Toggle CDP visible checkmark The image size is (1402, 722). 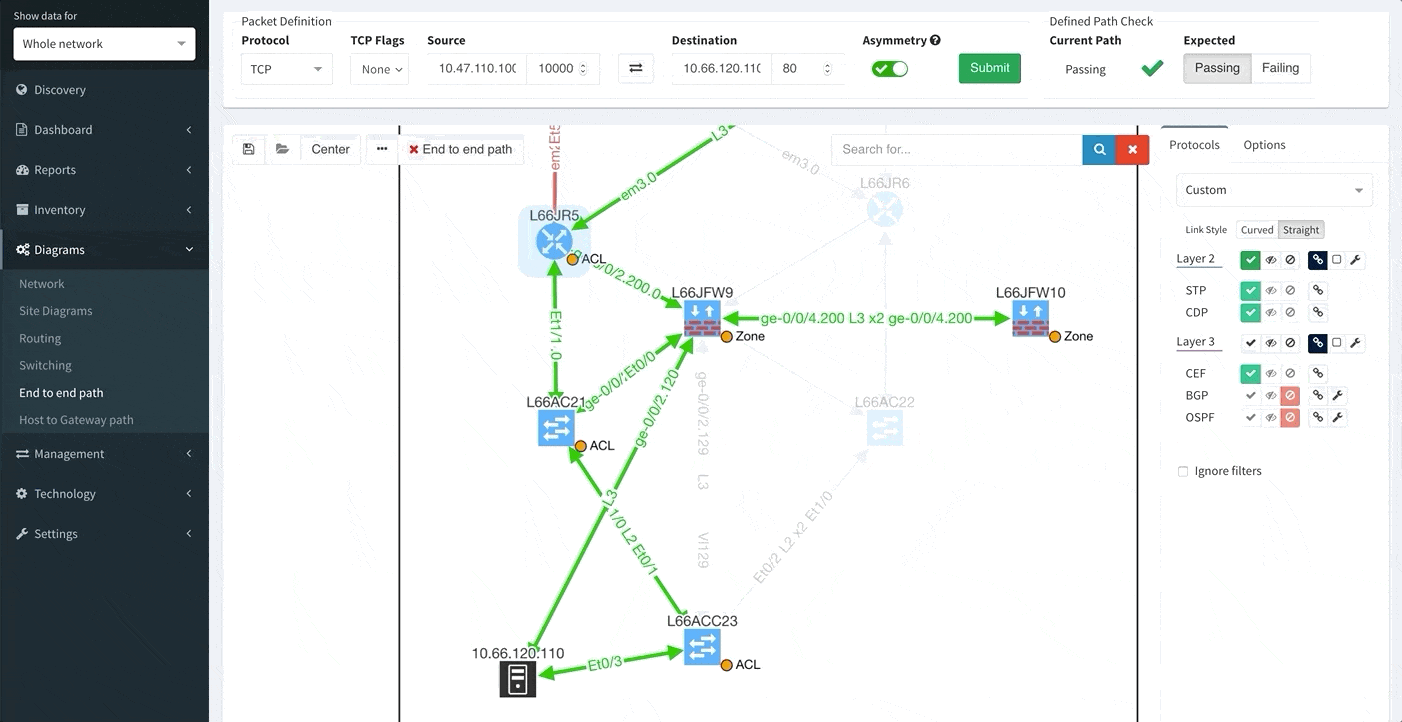(1250, 313)
